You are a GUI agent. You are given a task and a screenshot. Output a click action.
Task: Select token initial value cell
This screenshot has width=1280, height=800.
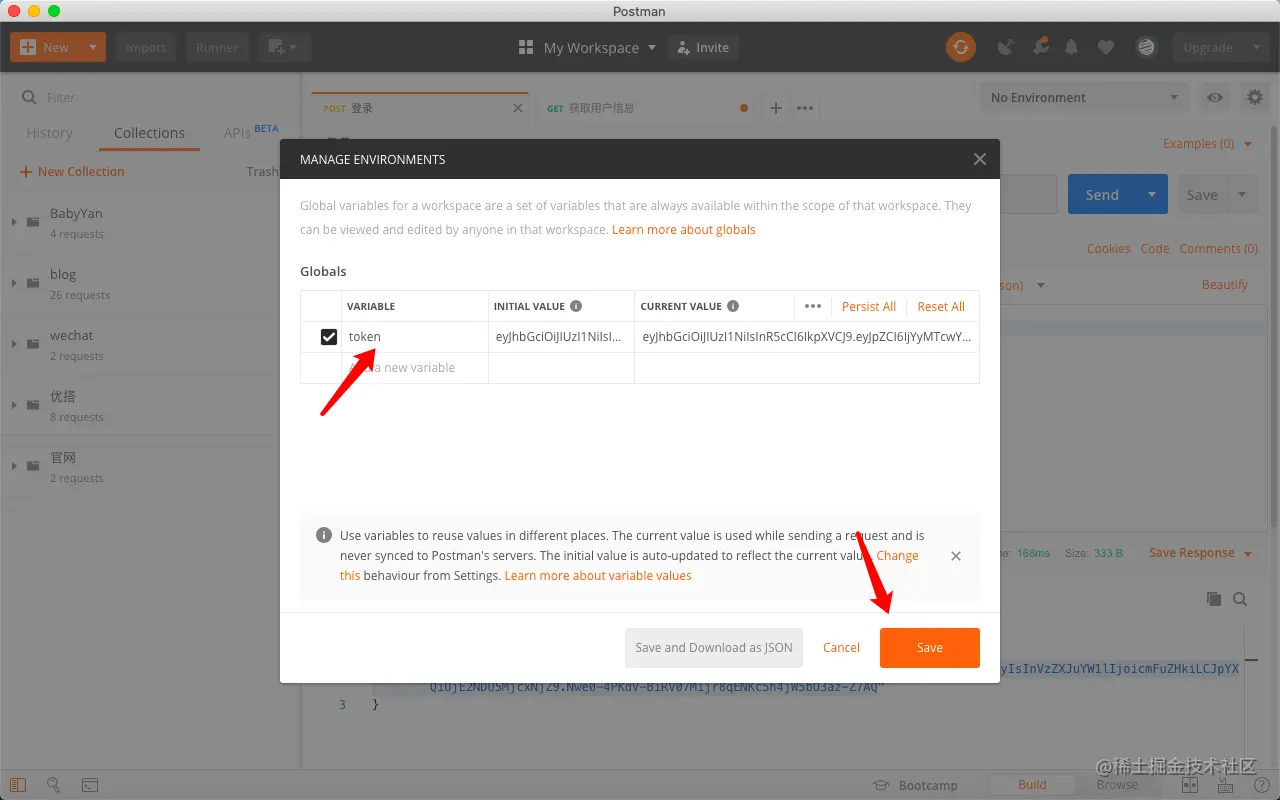(561, 337)
